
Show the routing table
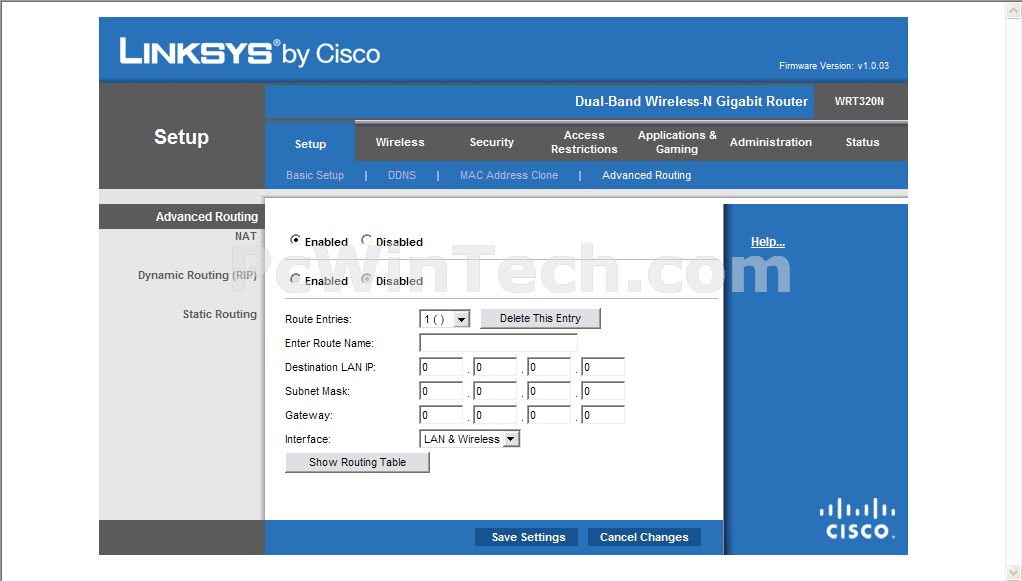coord(357,462)
